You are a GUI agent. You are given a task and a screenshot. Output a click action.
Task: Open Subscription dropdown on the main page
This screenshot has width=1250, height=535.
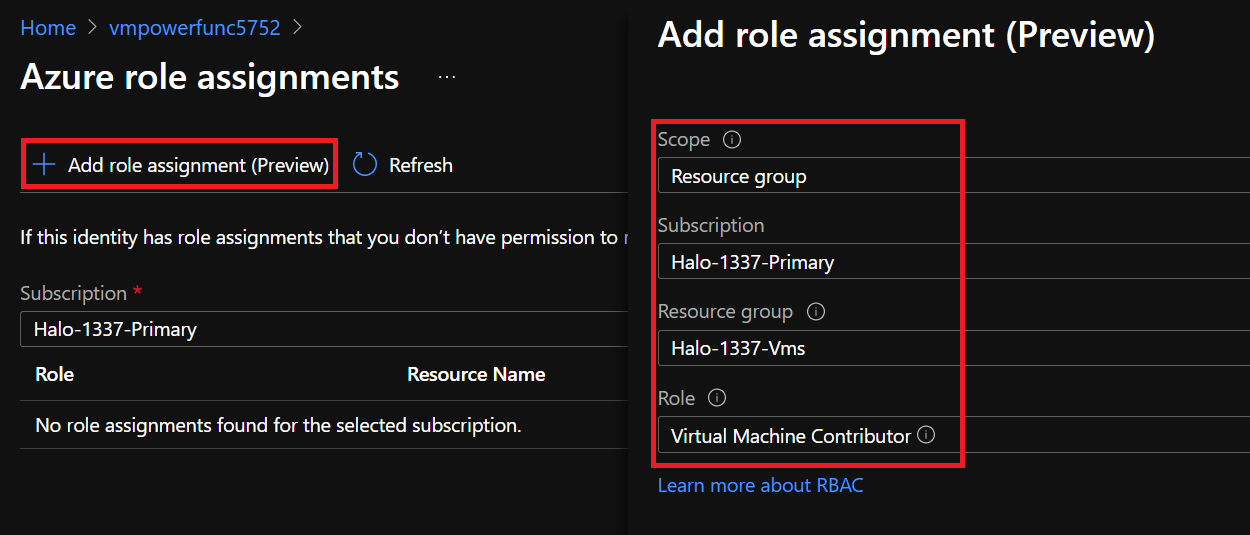(325, 329)
